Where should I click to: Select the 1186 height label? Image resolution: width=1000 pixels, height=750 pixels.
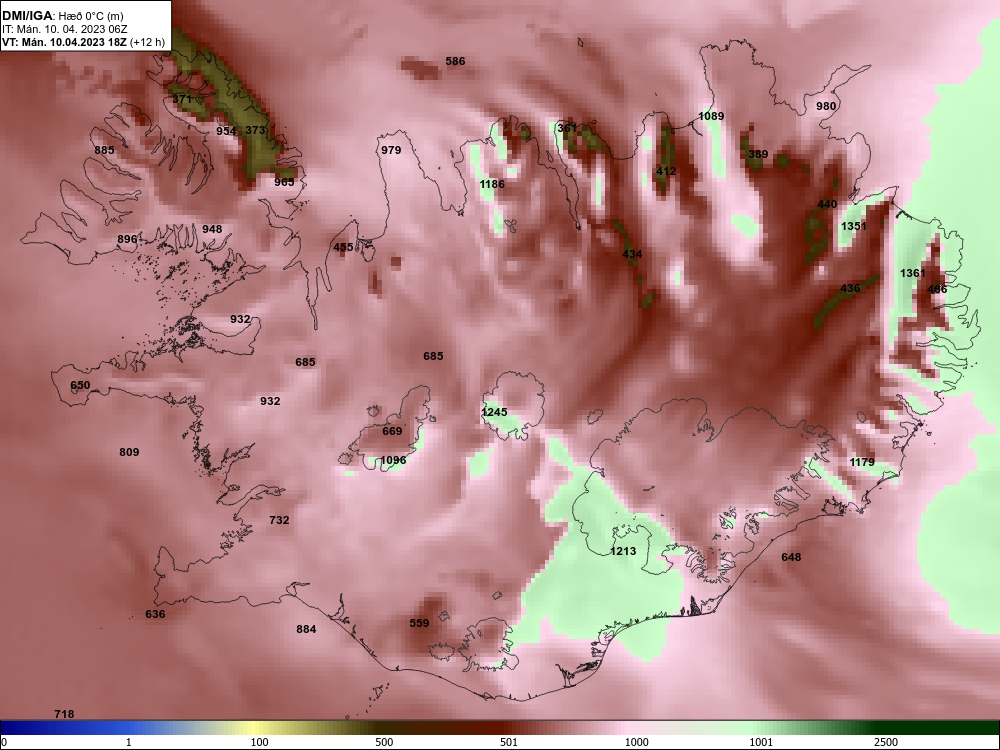point(492,184)
